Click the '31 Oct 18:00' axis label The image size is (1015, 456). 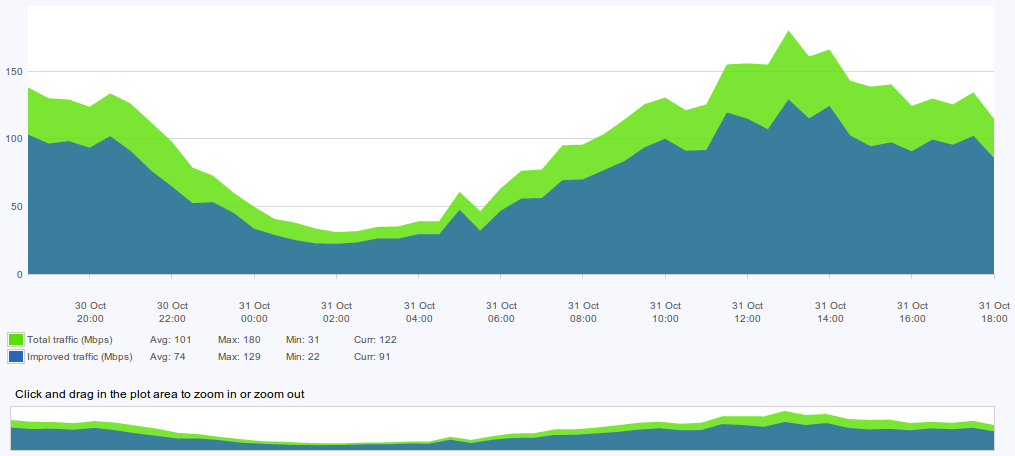[x=994, y=312]
